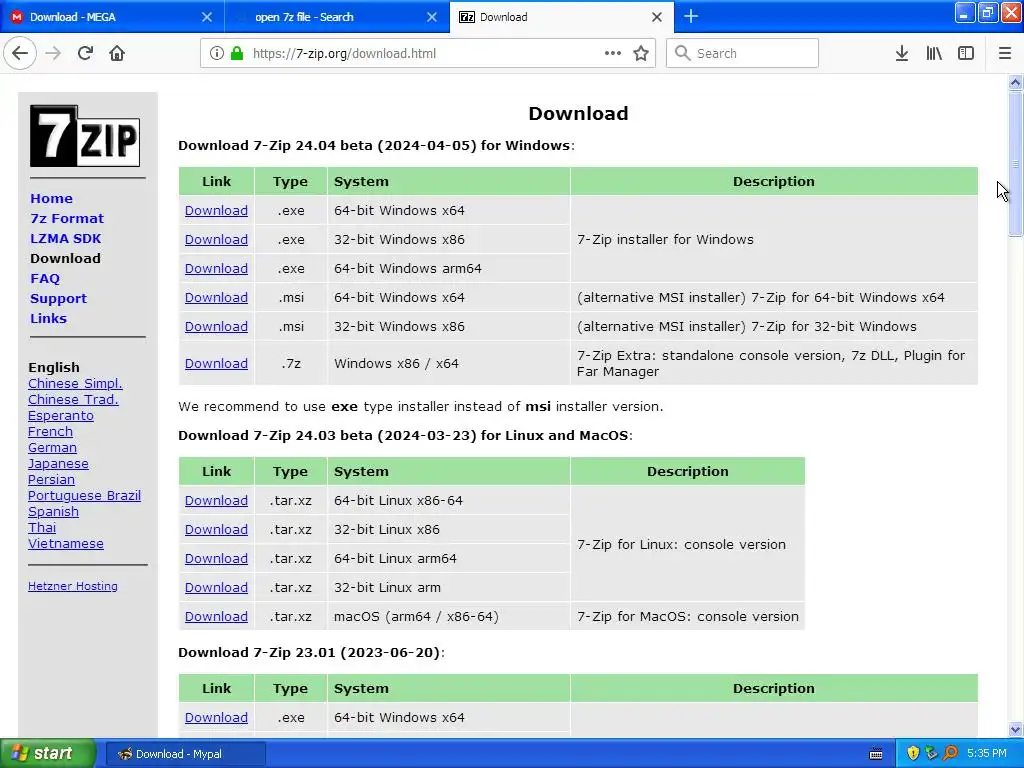Show site information icon in address bar
Screen dimensions: 1024x768
click(x=217, y=54)
